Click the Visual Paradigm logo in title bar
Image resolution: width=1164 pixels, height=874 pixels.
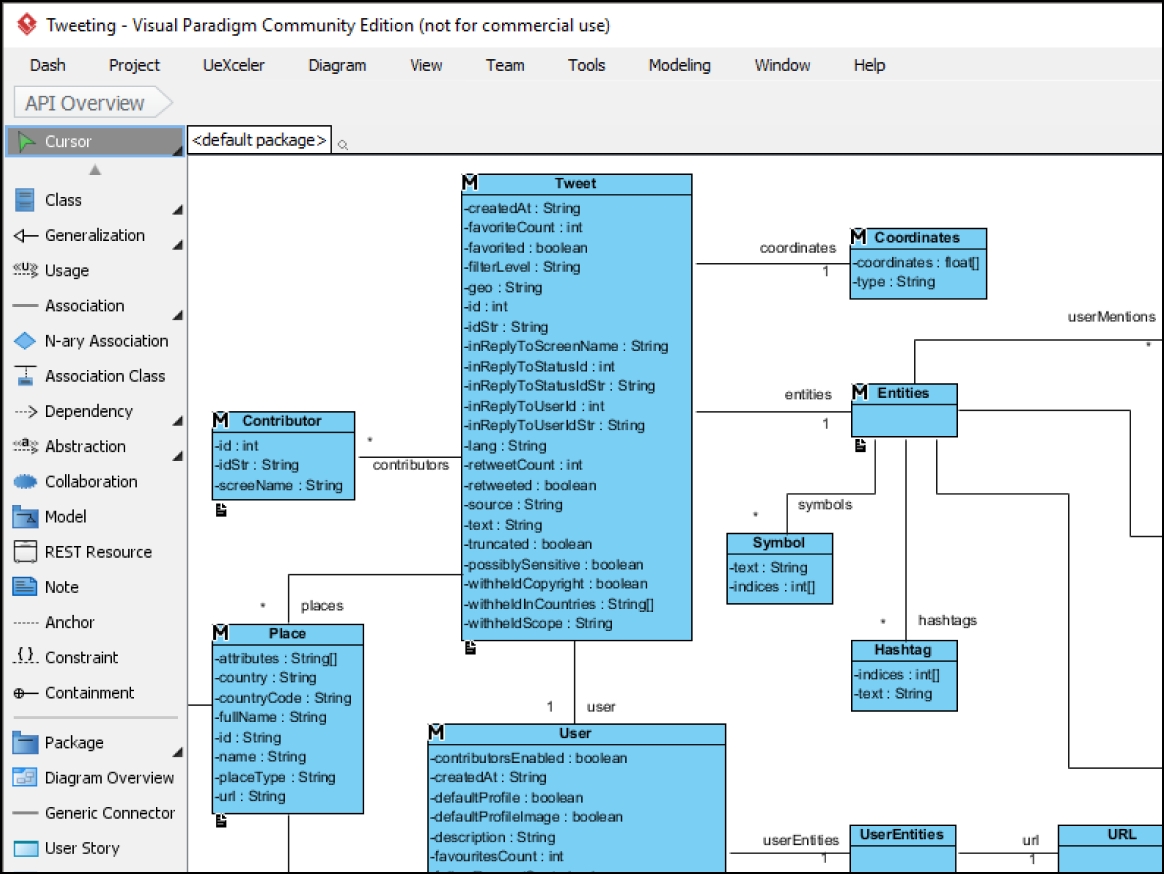click(27, 25)
